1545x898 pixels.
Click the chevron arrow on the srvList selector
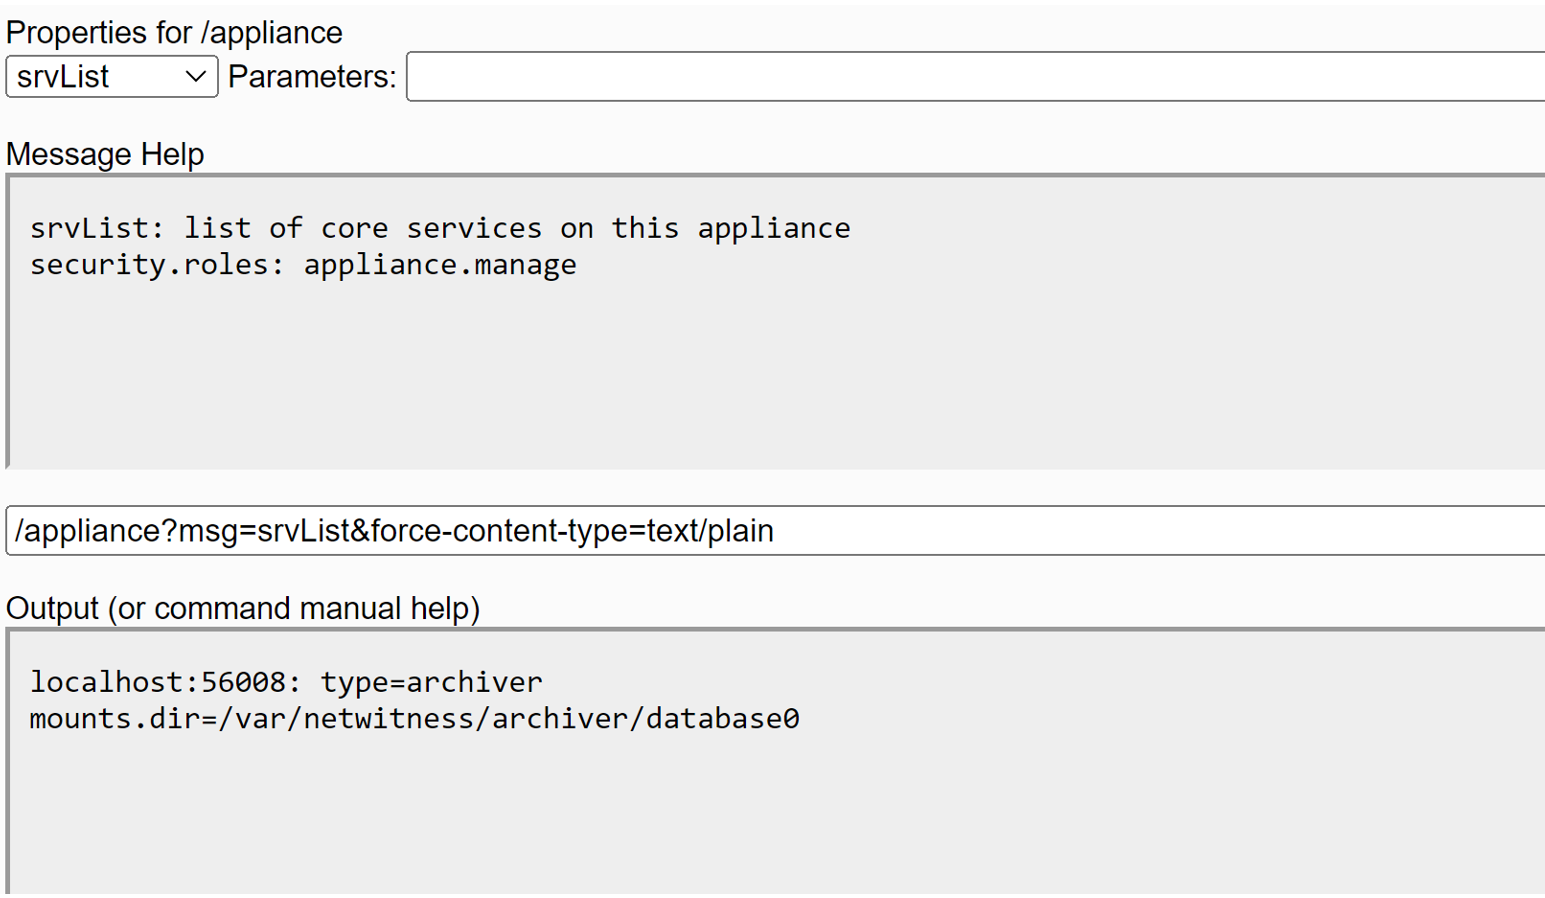coord(196,77)
